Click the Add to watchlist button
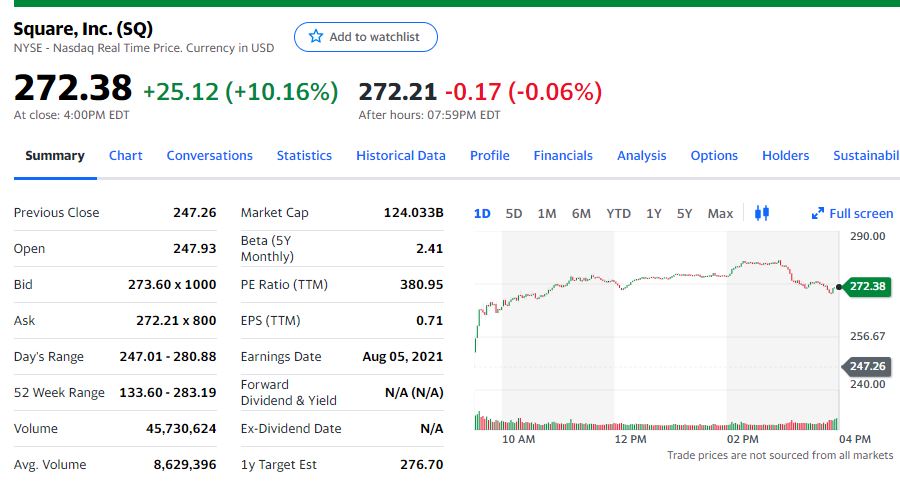Viewport: 900px width, 488px height. 366,37
